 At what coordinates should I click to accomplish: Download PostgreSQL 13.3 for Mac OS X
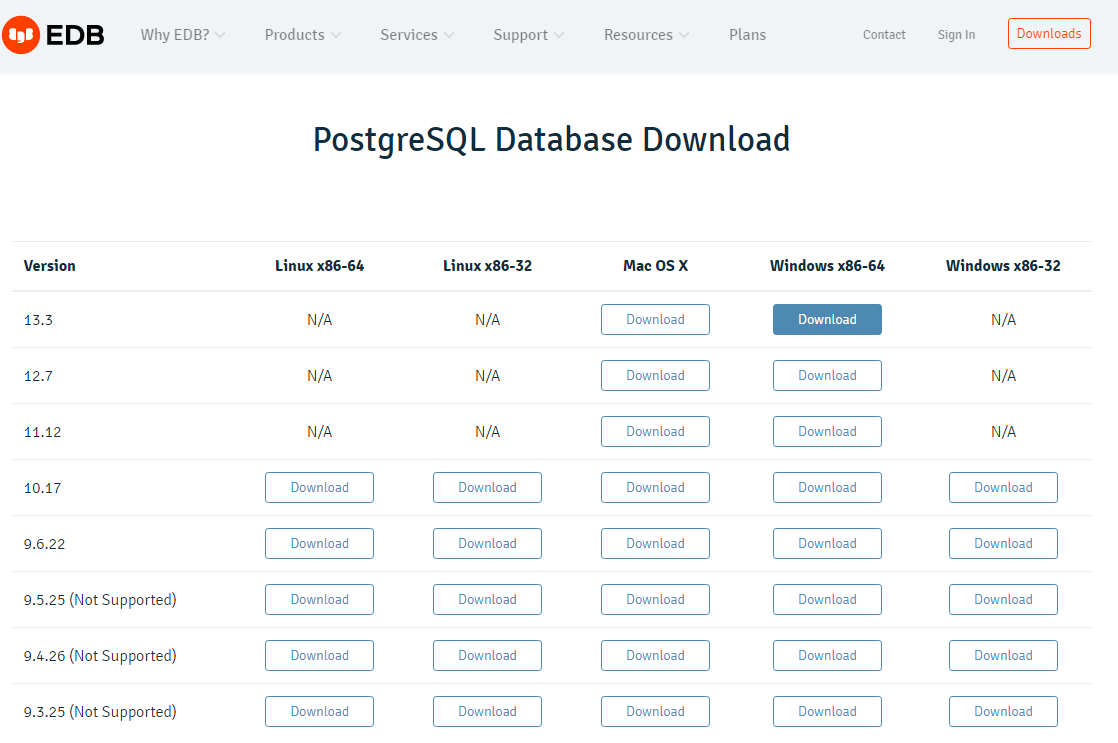coord(655,319)
